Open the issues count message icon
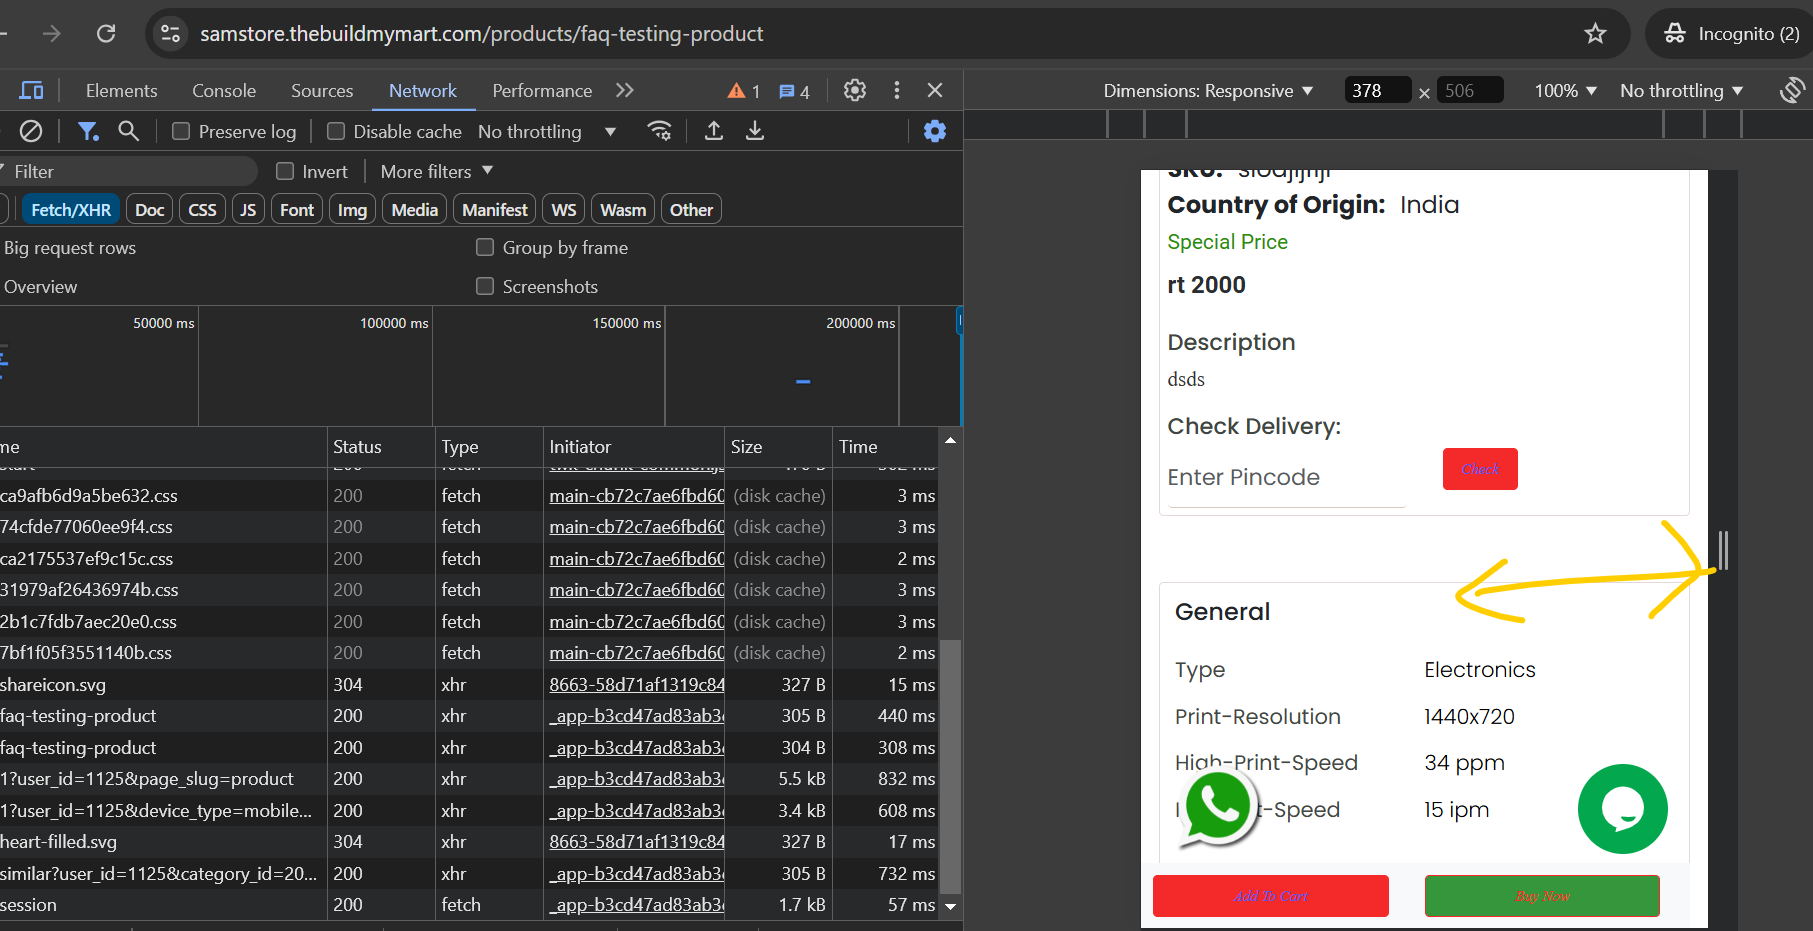Image resolution: width=1813 pixels, height=931 pixels. point(795,91)
